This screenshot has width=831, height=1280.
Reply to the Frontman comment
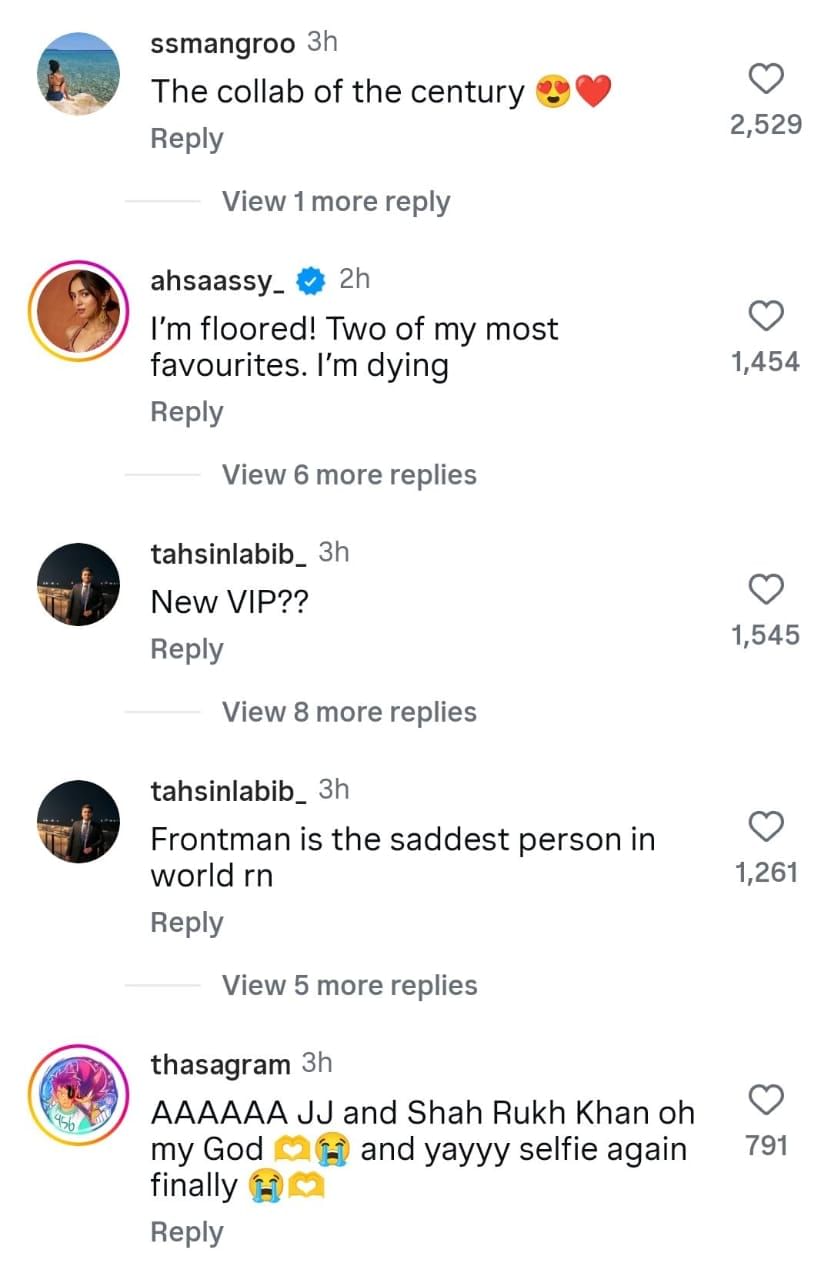click(x=187, y=922)
